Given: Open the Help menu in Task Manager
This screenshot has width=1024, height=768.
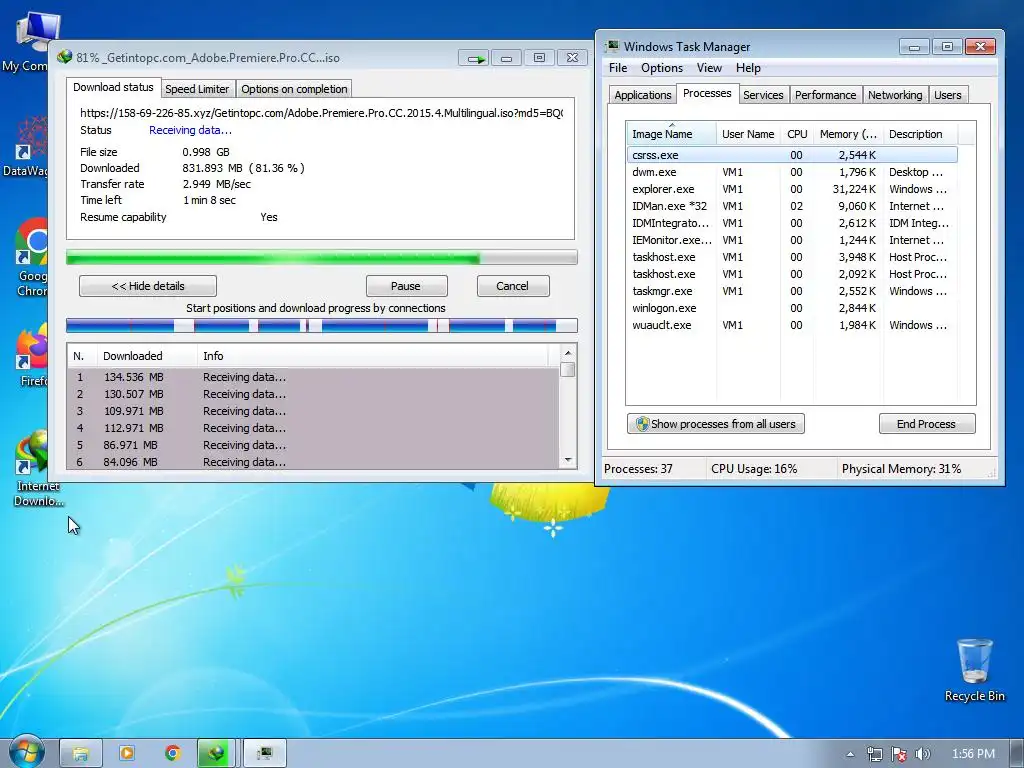Looking at the screenshot, I should click(748, 68).
